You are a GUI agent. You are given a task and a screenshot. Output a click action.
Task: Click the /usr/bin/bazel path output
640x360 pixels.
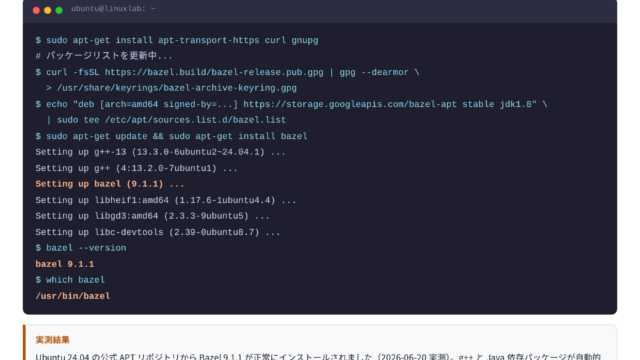73,296
